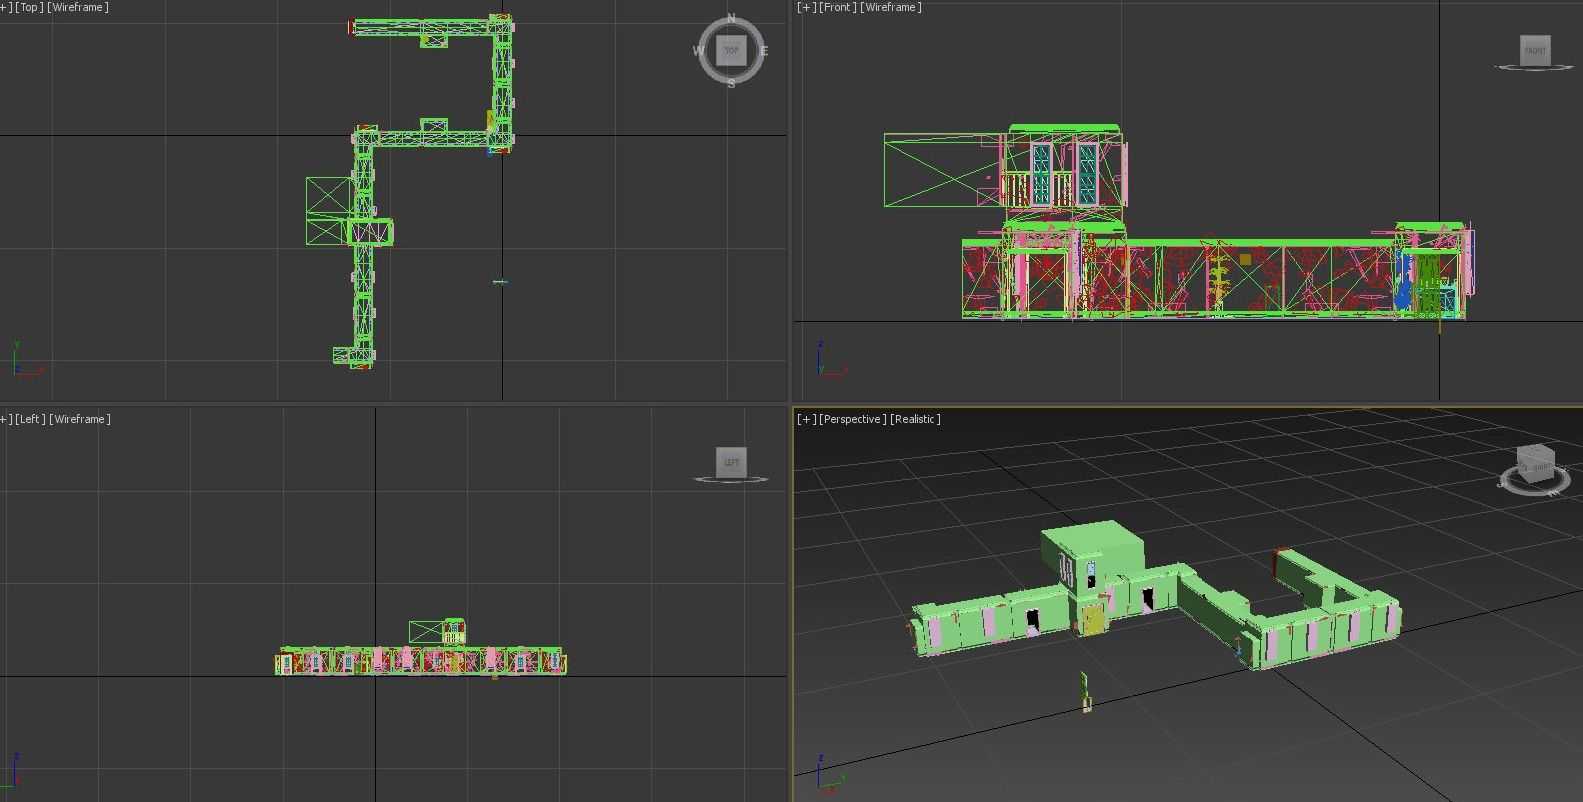Open the [Front] point-of-view viewport menu

[837, 8]
